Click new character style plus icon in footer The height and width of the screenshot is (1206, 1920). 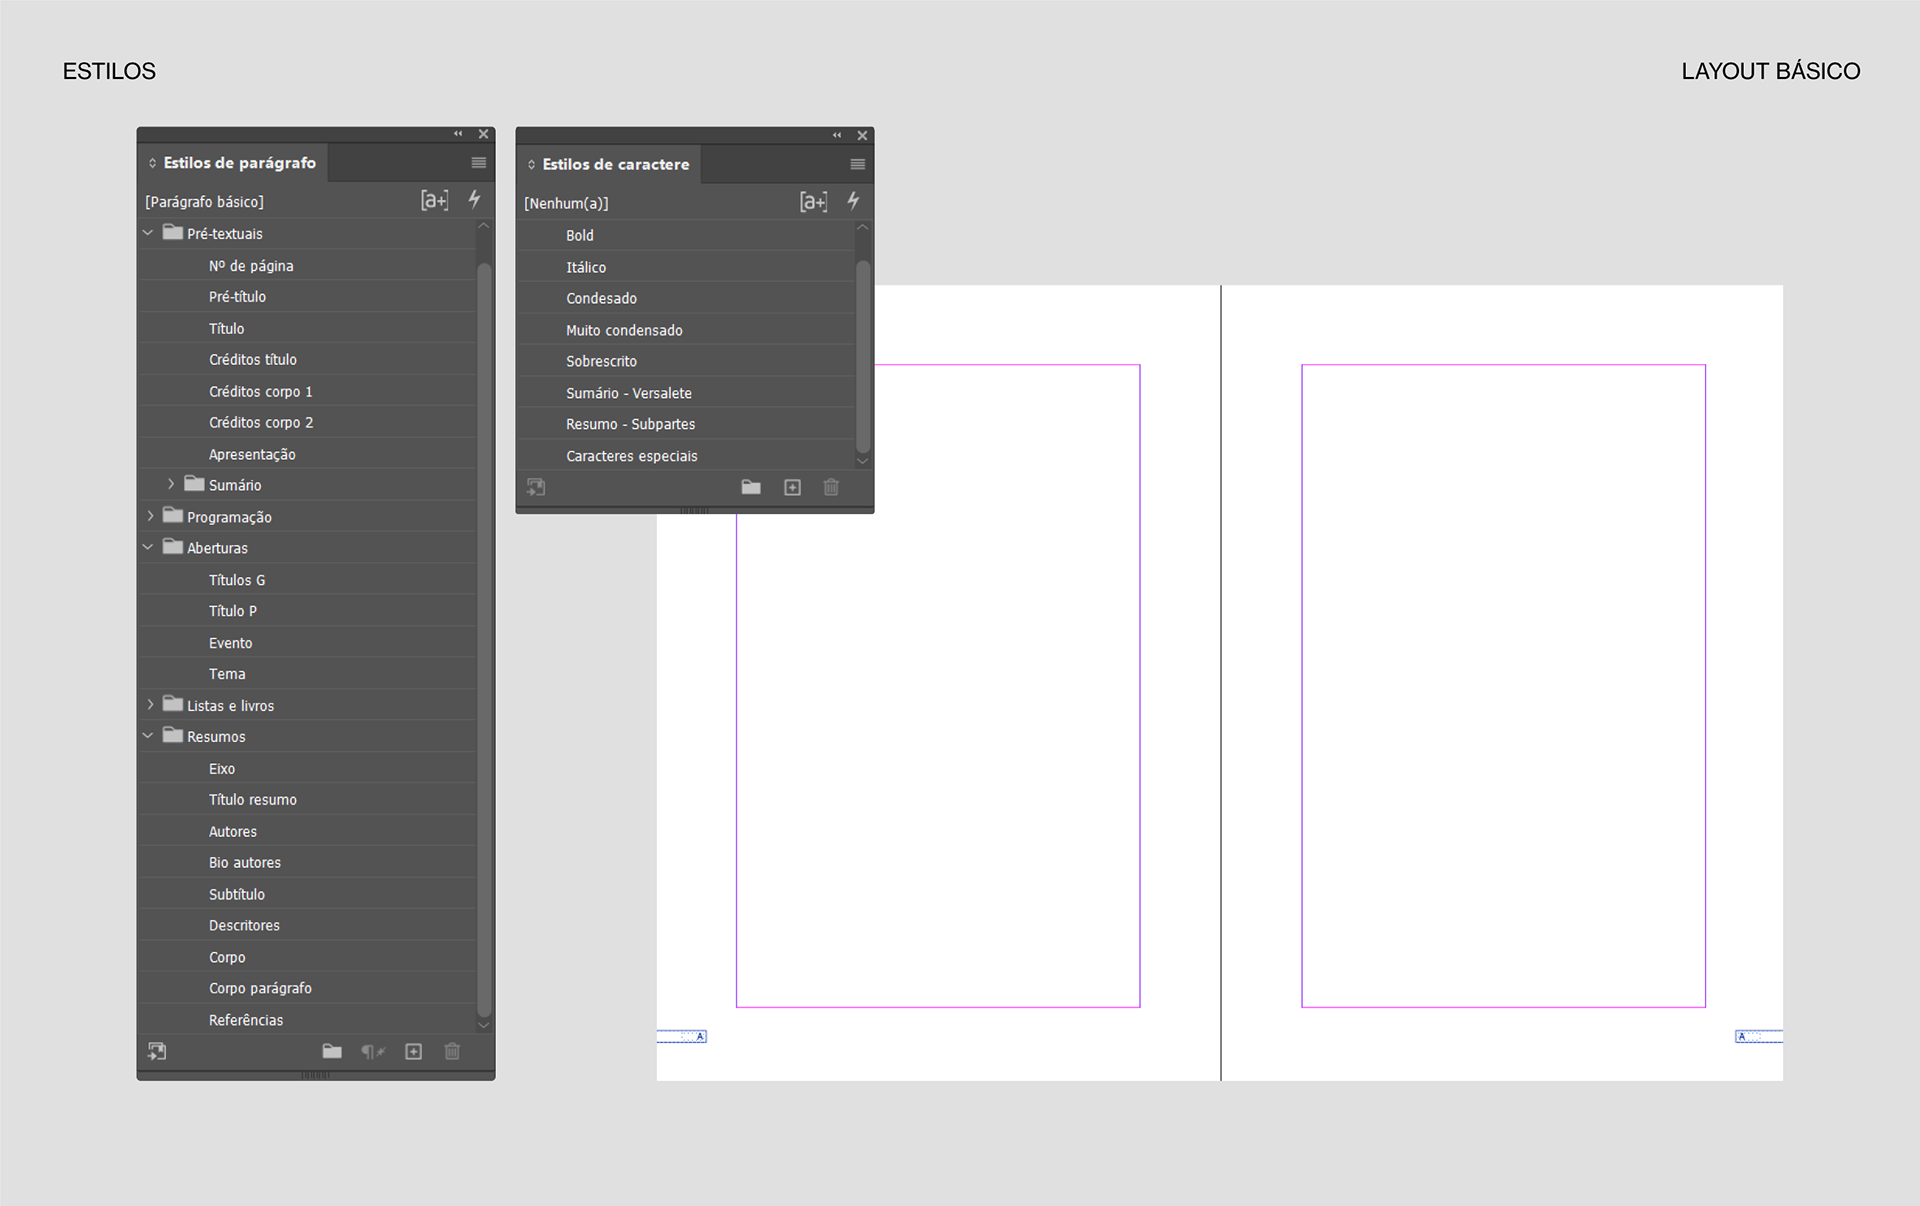pos(792,487)
